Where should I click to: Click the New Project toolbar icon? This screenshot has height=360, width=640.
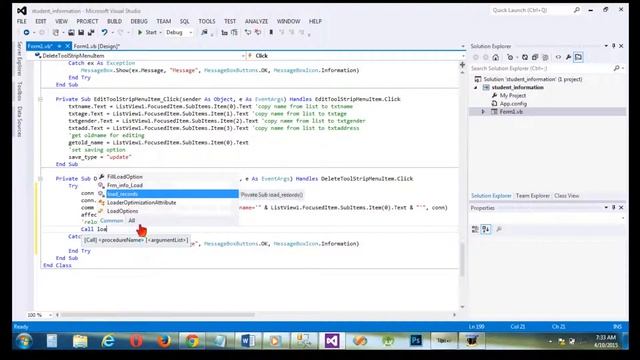pyautogui.click(x=56, y=32)
